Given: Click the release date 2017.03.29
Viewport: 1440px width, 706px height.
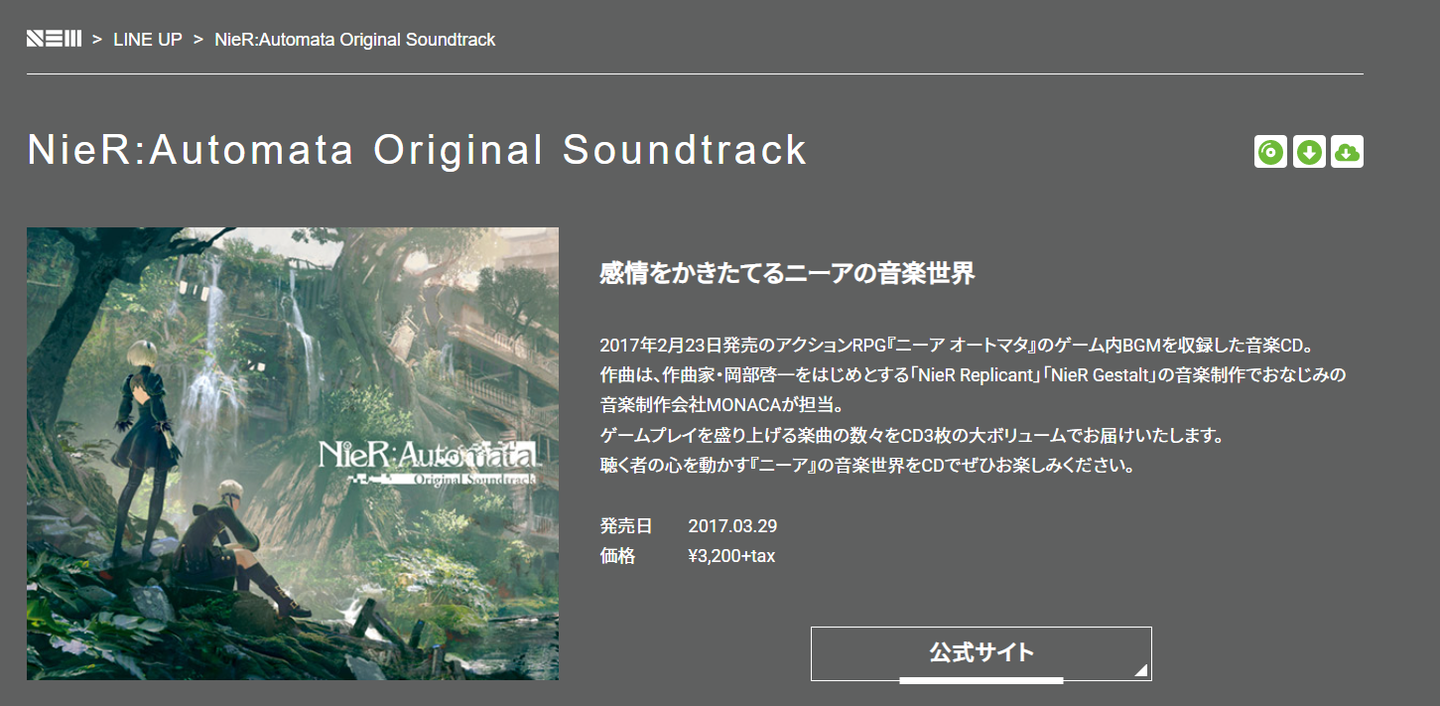Looking at the screenshot, I should tap(733, 526).
